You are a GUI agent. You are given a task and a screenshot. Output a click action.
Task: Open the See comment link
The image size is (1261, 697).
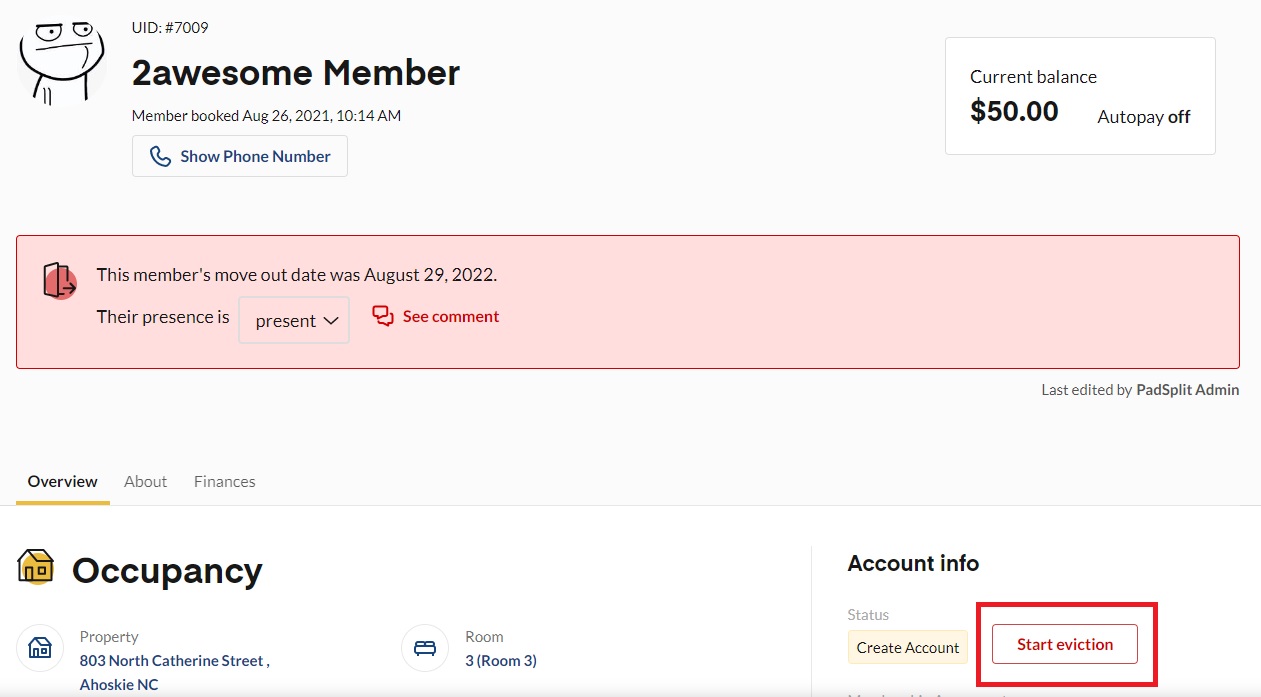tap(450, 316)
